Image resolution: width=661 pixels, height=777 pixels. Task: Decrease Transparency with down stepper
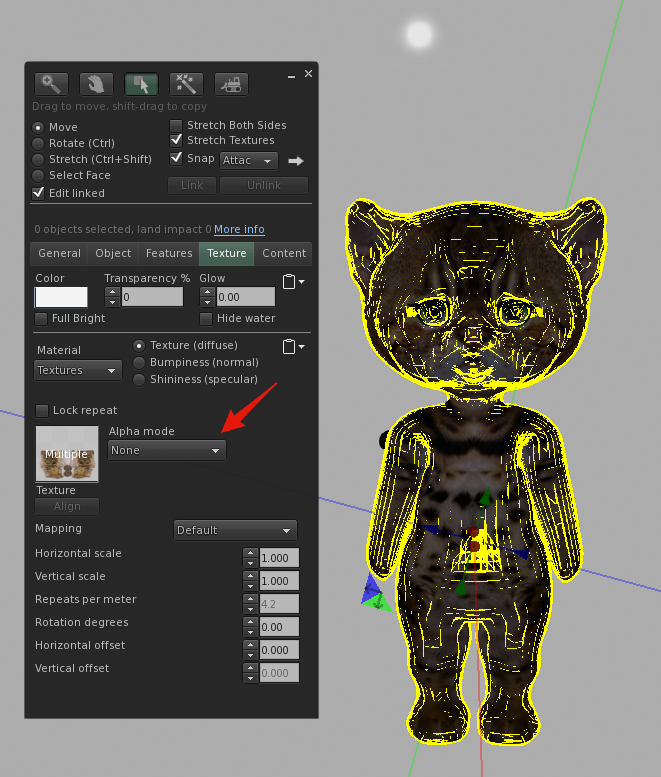click(x=112, y=302)
